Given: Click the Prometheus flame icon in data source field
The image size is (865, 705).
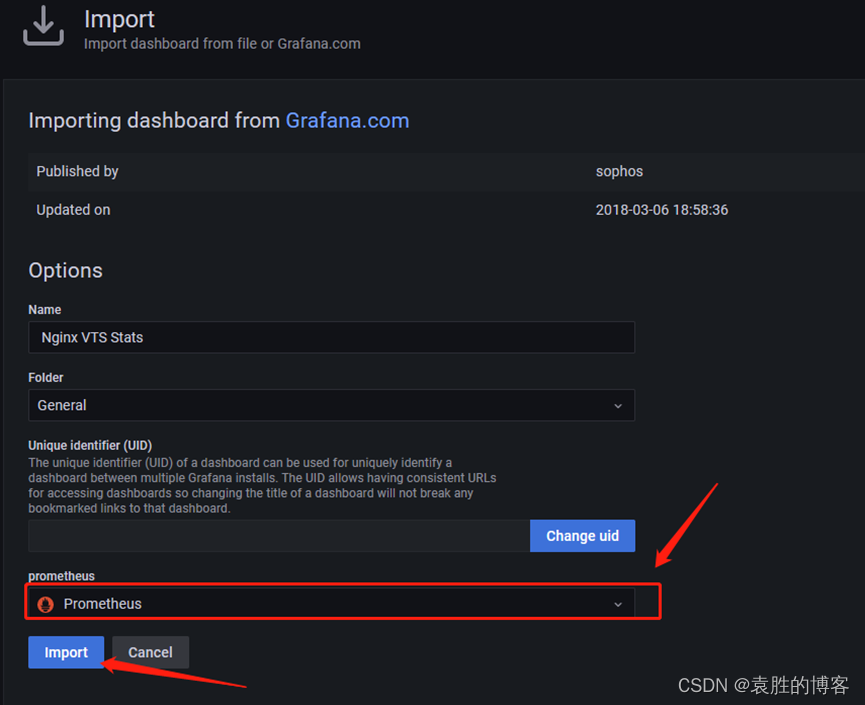Looking at the screenshot, I should [x=45, y=605].
